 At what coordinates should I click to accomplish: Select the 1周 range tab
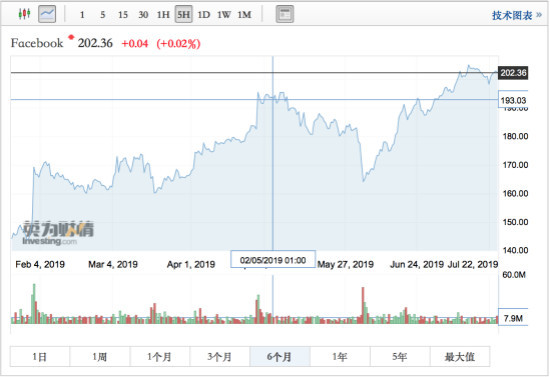[100, 357]
